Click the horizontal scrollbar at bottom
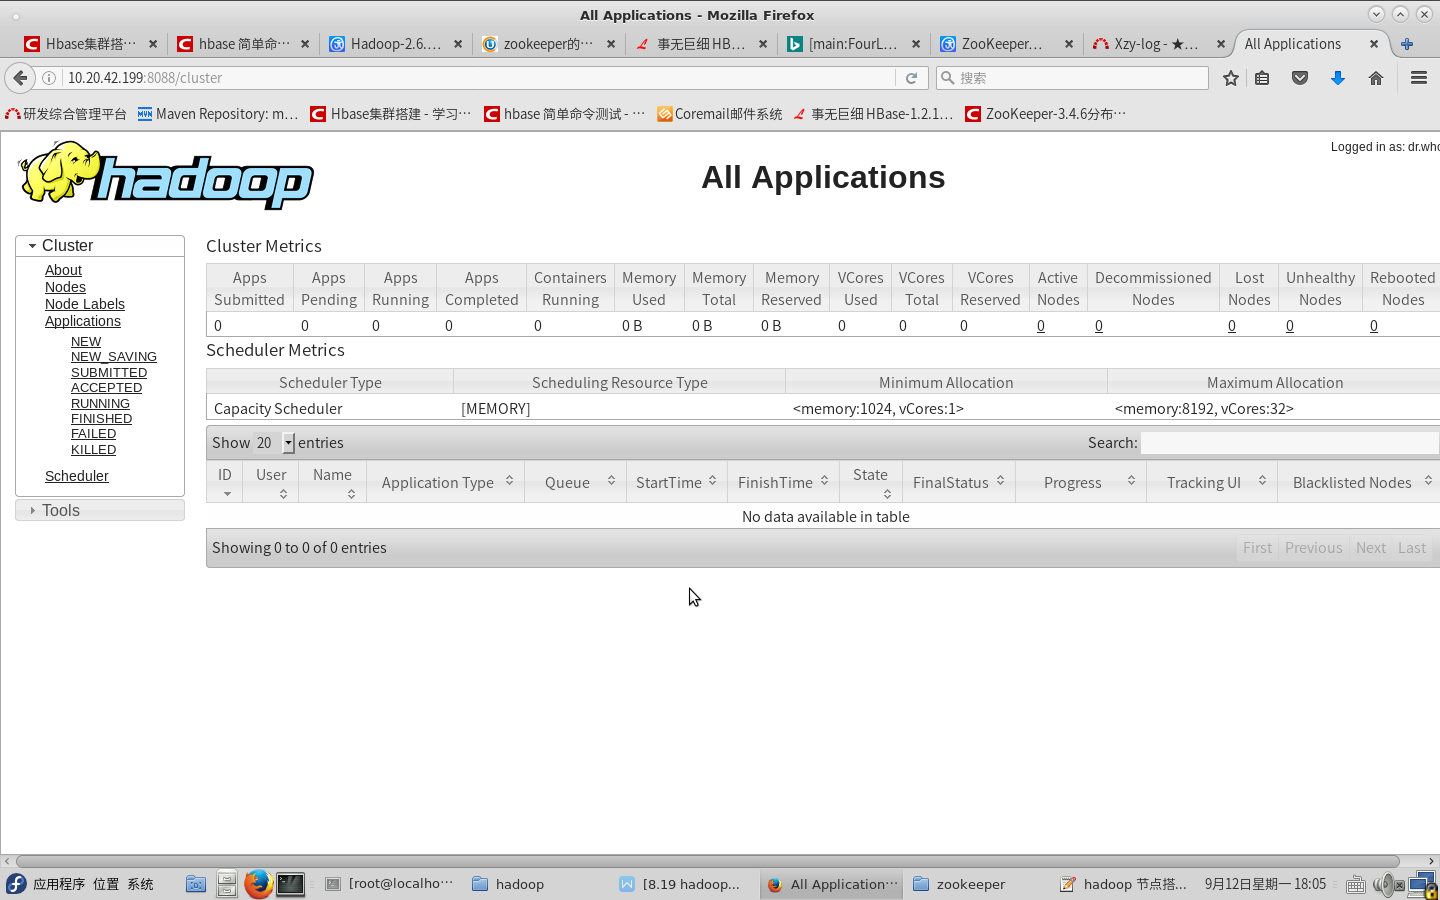Viewport: 1440px width, 900px height. tap(708, 861)
